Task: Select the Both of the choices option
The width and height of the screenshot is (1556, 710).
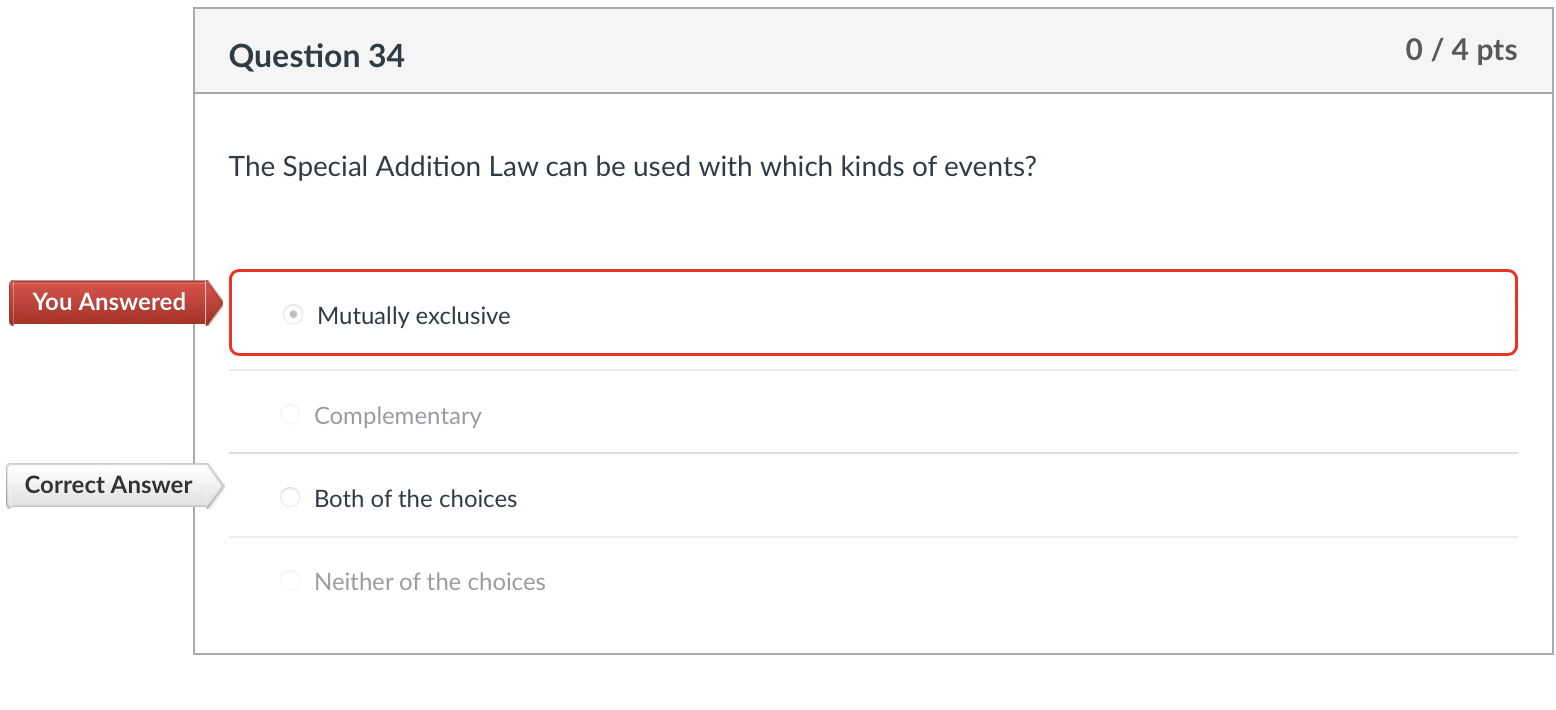Action: click(x=290, y=497)
